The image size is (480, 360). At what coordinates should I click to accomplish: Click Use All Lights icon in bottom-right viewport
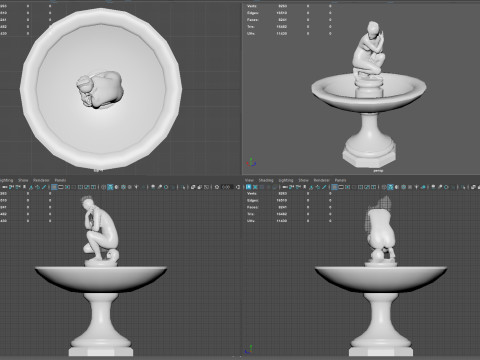(416, 187)
